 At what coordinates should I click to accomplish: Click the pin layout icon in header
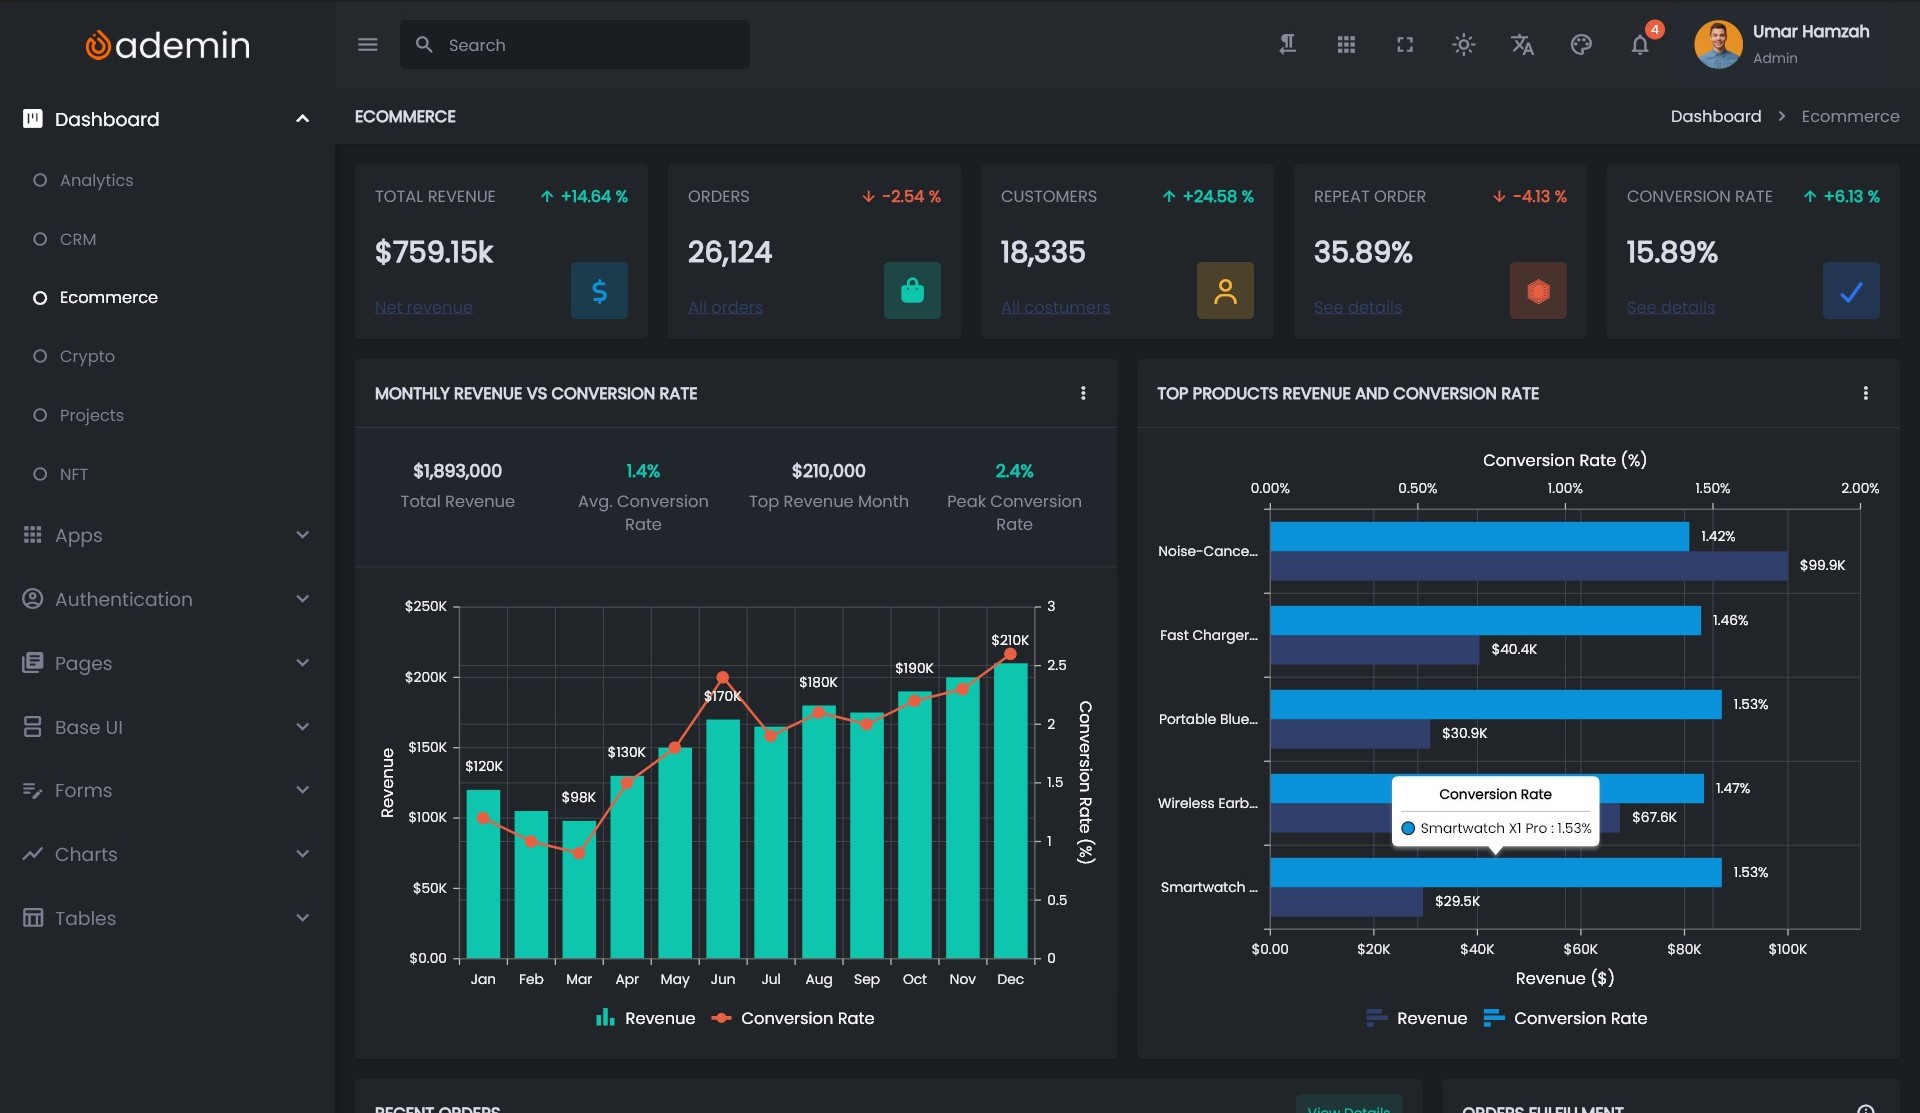tap(1287, 45)
